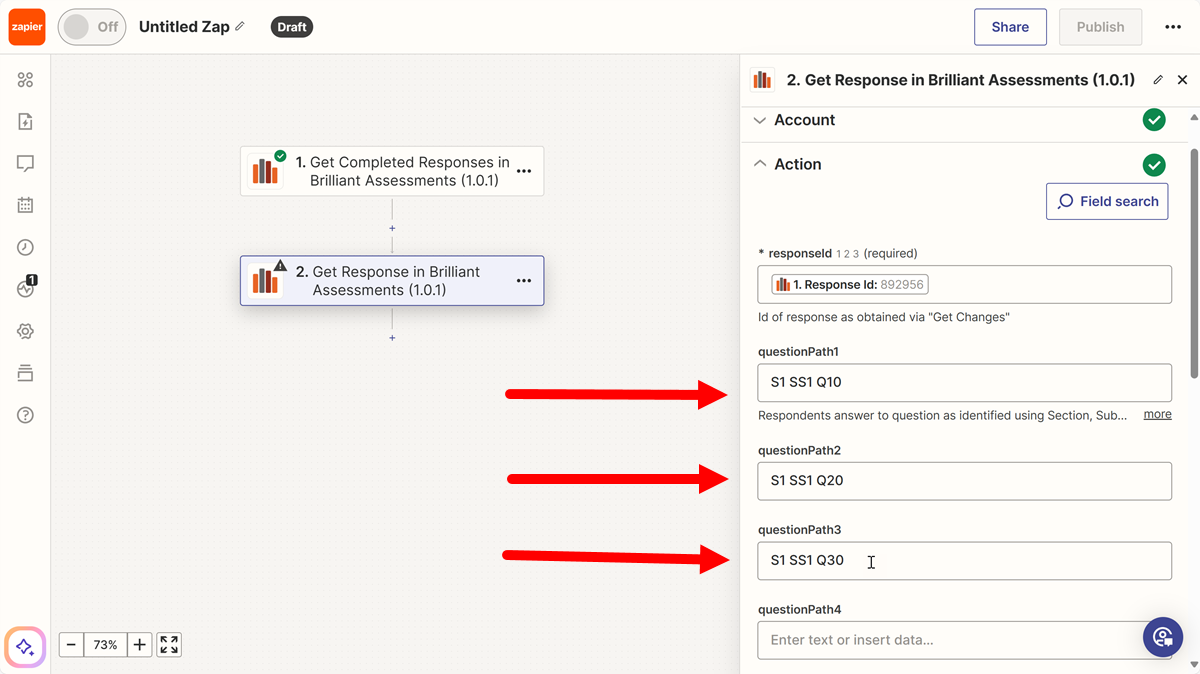Open the Zap history icon with notification badge

26,288
